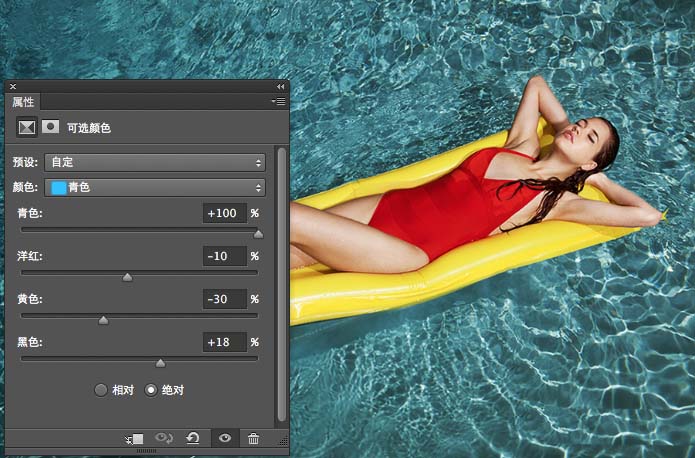This screenshot has width=695, height=458.
Task: Reset adjustment to defaults icon
Action: 193,439
